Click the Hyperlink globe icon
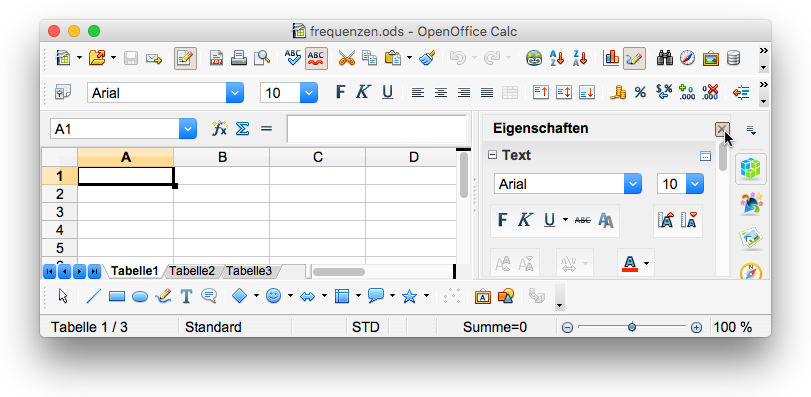This screenshot has height=397, width=811. (534, 58)
